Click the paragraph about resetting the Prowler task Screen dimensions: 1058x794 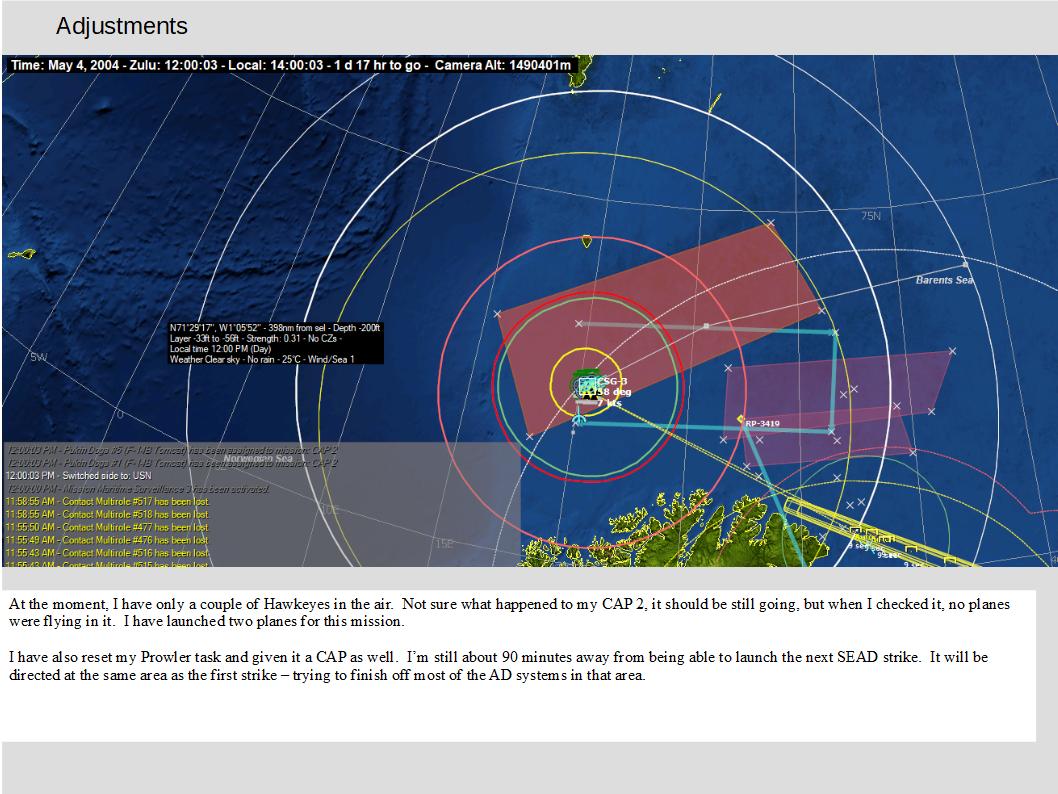click(x=499, y=666)
